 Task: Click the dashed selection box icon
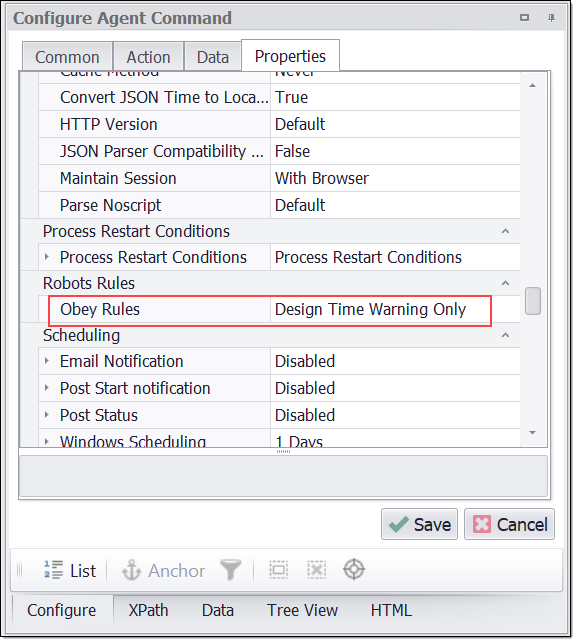point(278,570)
